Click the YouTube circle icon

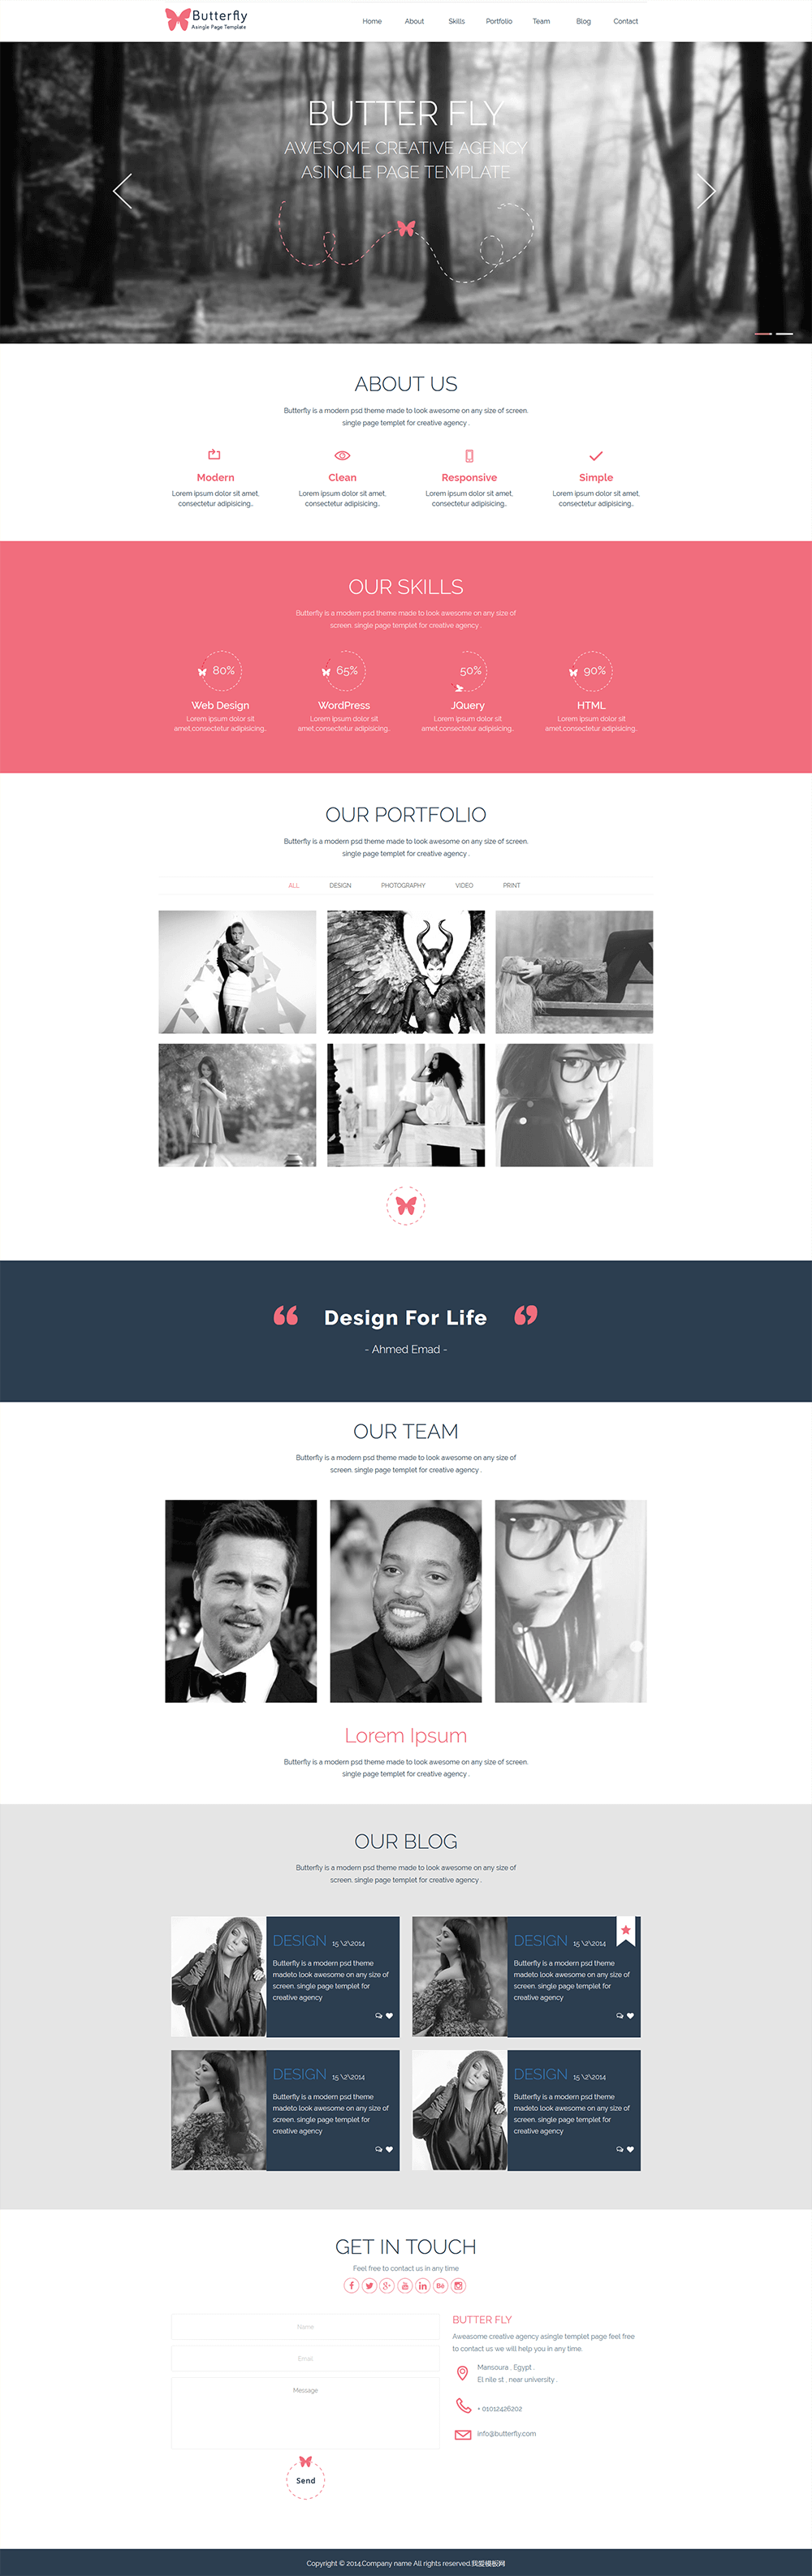(405, 2286)
